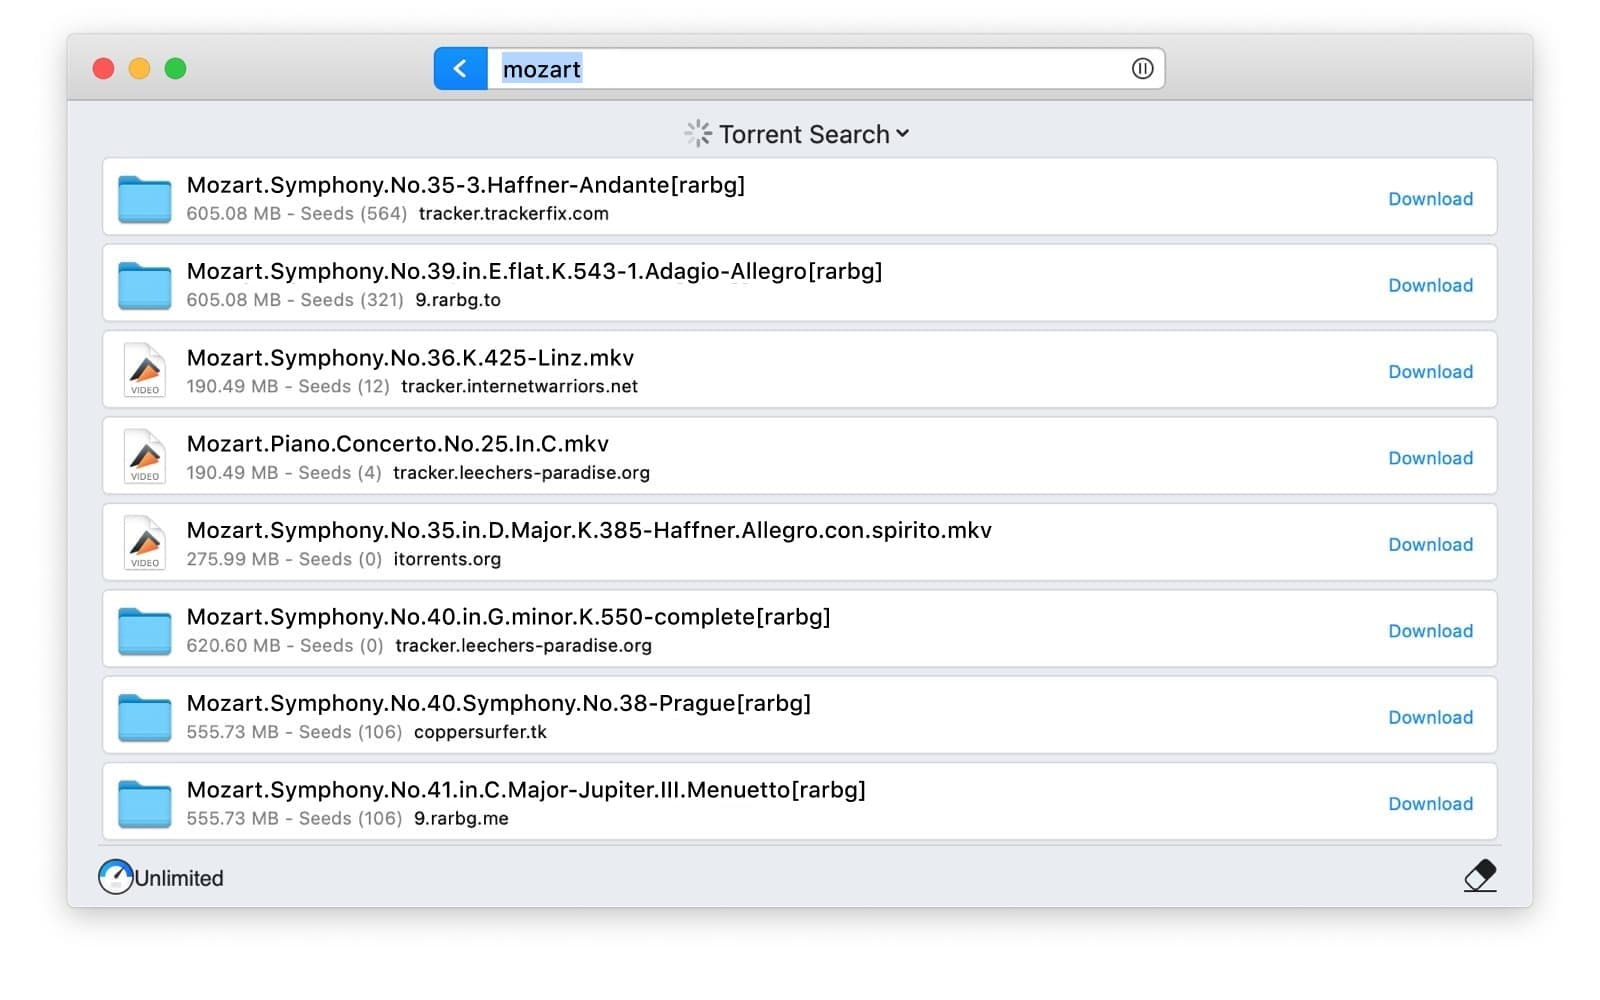
Task: Open the Symphony.No.41.Jupiter folder icon
Action: [144, 801]
